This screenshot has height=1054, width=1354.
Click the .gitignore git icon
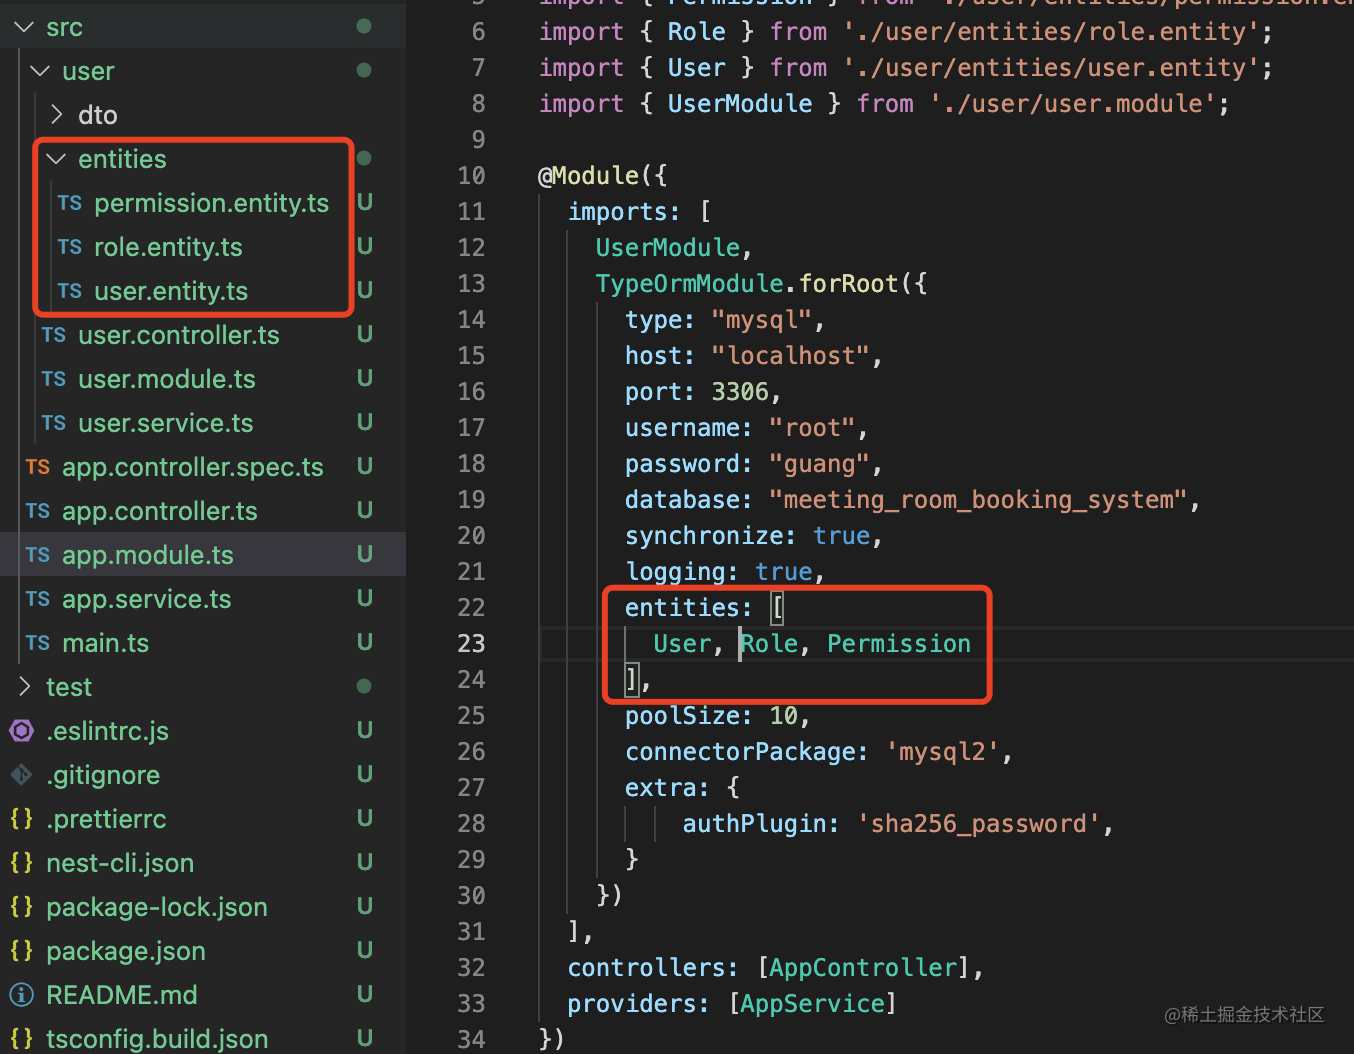22,775
